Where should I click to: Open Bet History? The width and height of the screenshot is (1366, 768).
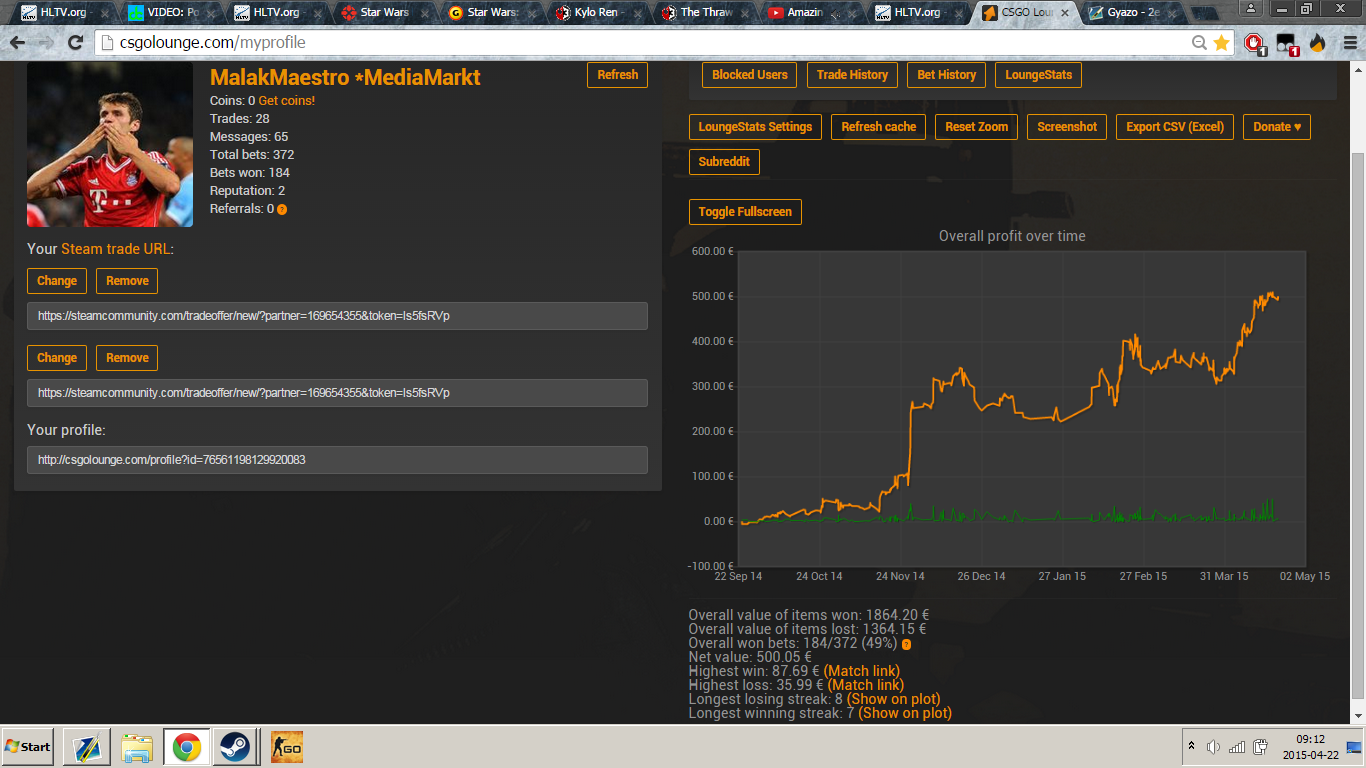(946, 75)
